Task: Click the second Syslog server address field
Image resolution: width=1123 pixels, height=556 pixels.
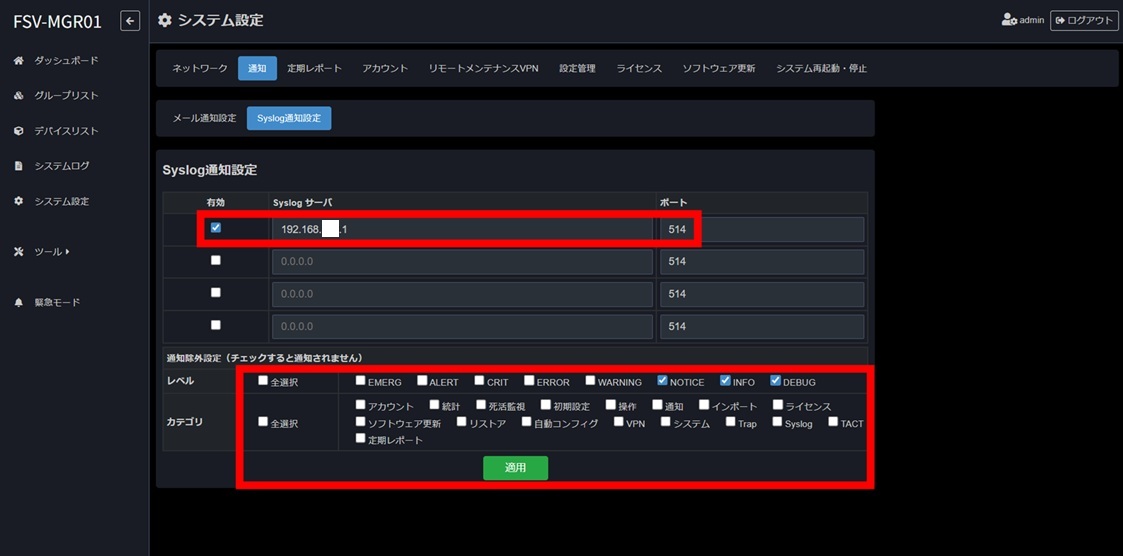Action: (x=462, y=262)
